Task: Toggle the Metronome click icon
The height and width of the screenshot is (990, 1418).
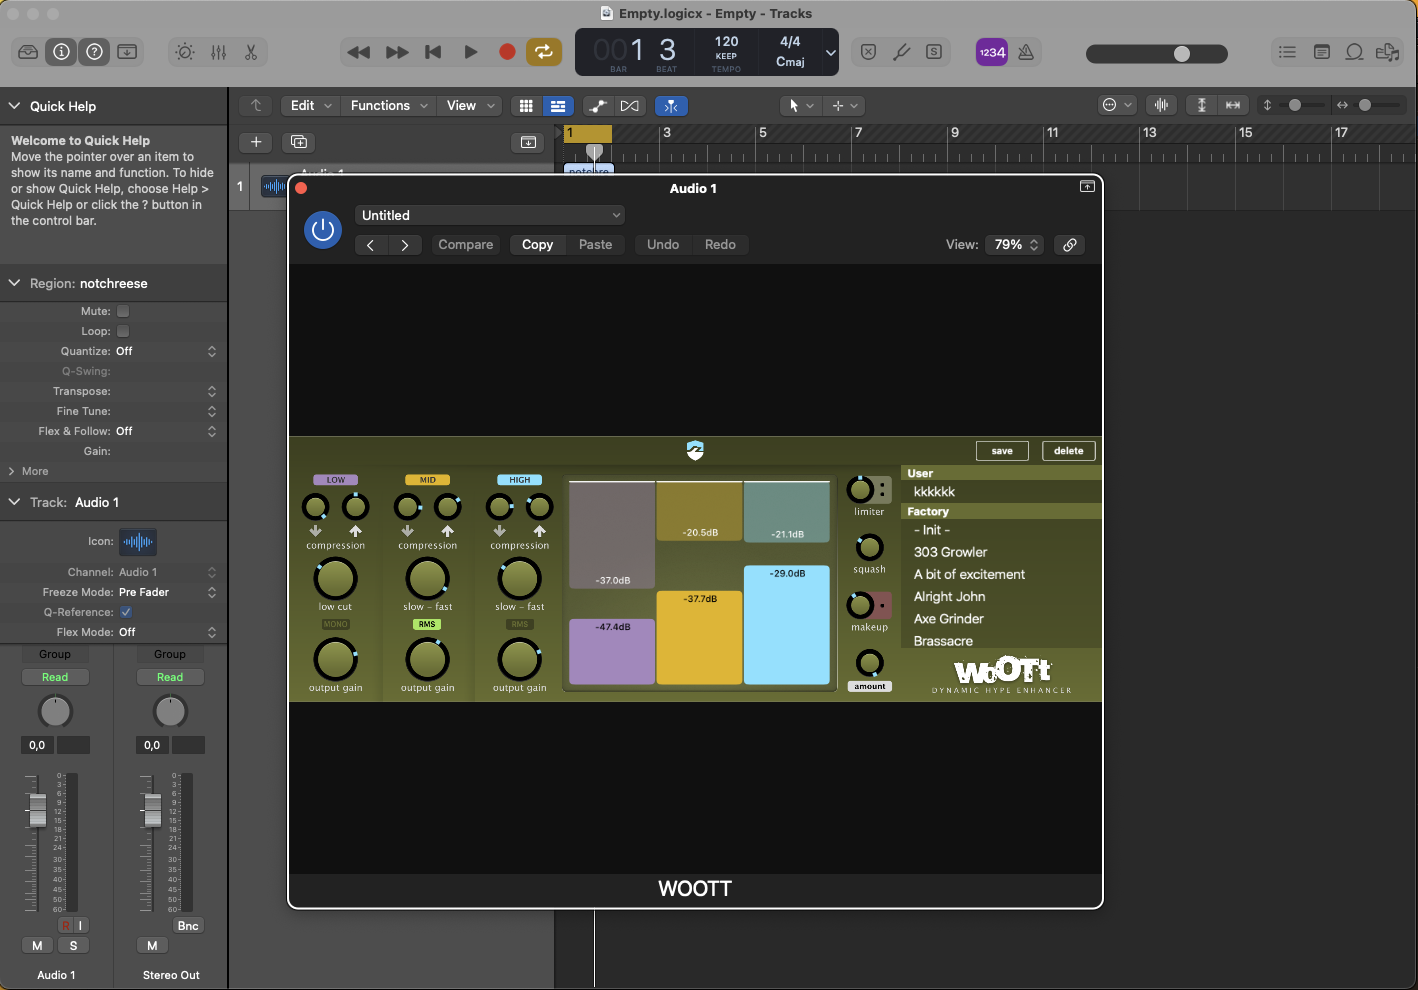Action: (1026, 52)
